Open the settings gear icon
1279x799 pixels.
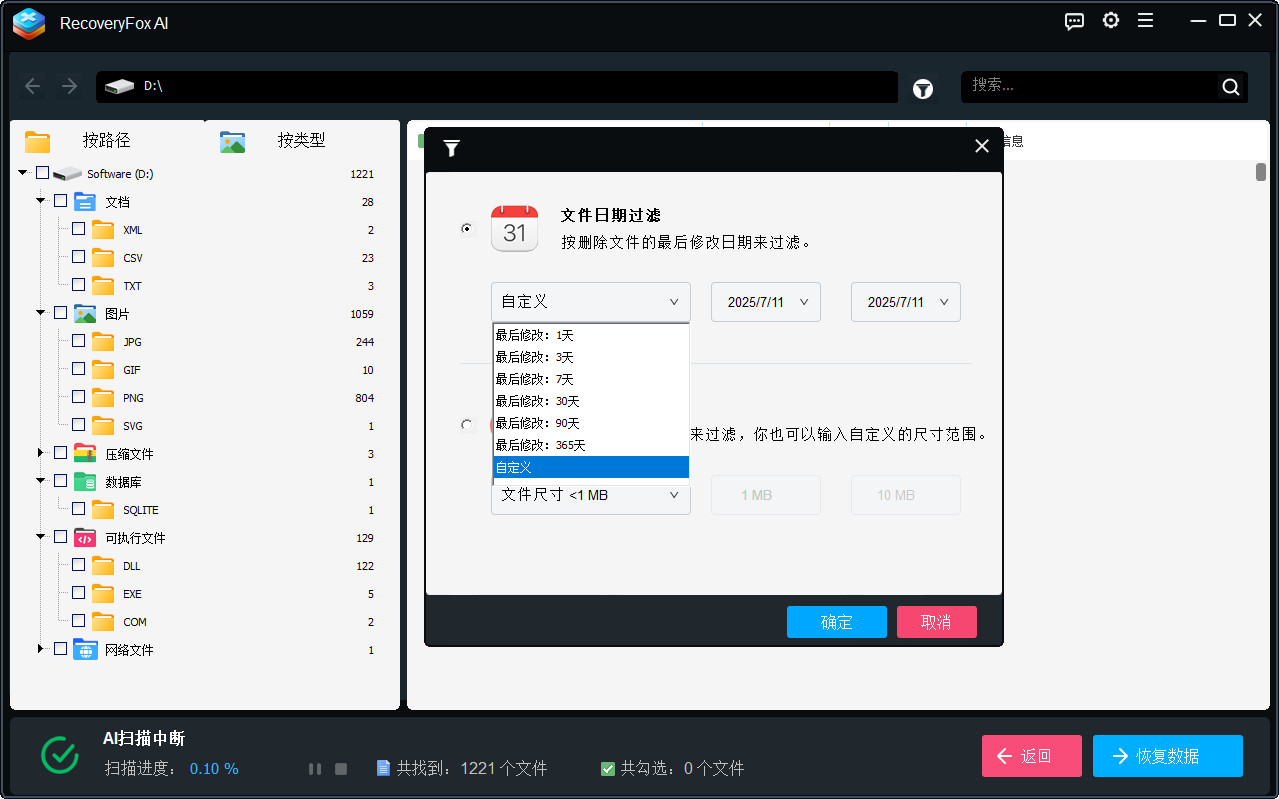point(1110,20)
